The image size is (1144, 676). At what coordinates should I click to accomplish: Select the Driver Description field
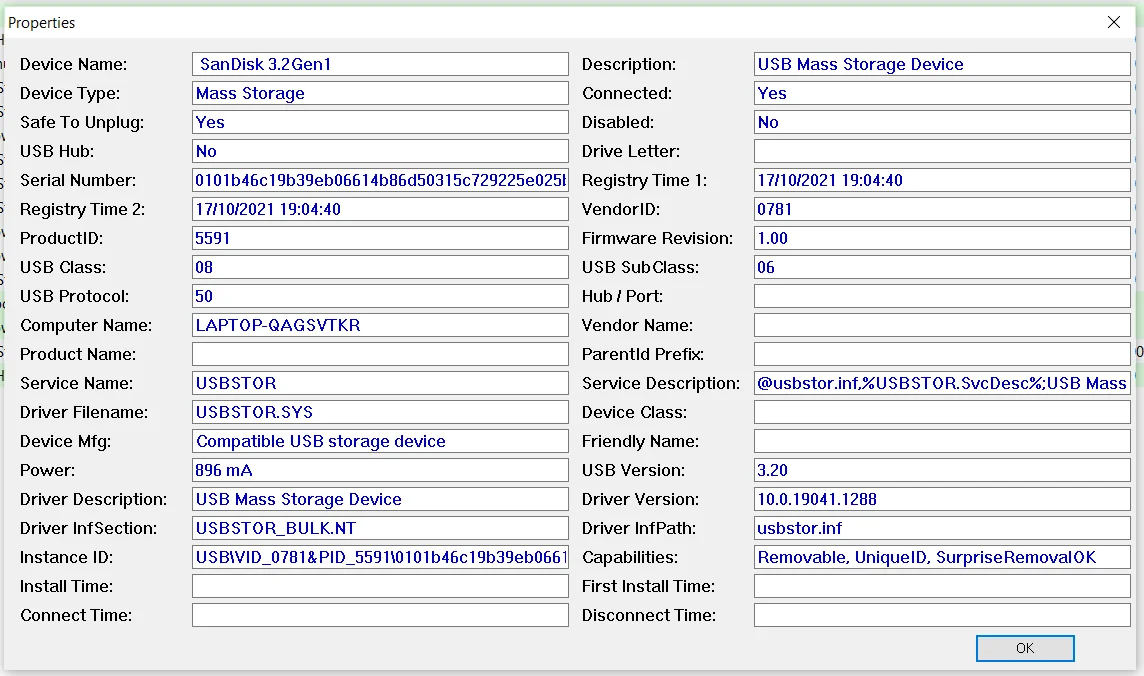(380, 500)
